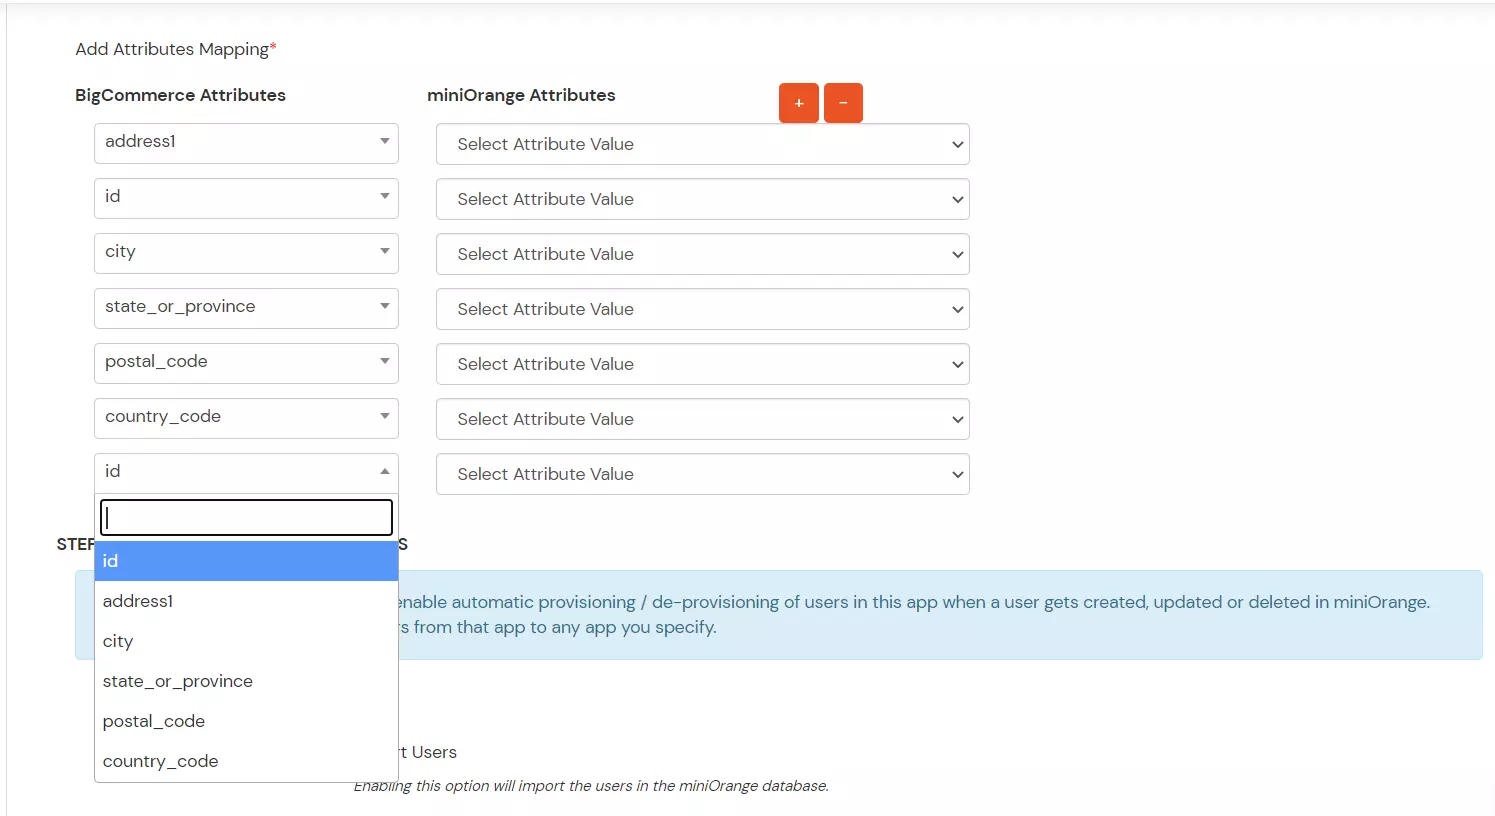Choose 'postal_code' from the dropdown list

(246, 721)
